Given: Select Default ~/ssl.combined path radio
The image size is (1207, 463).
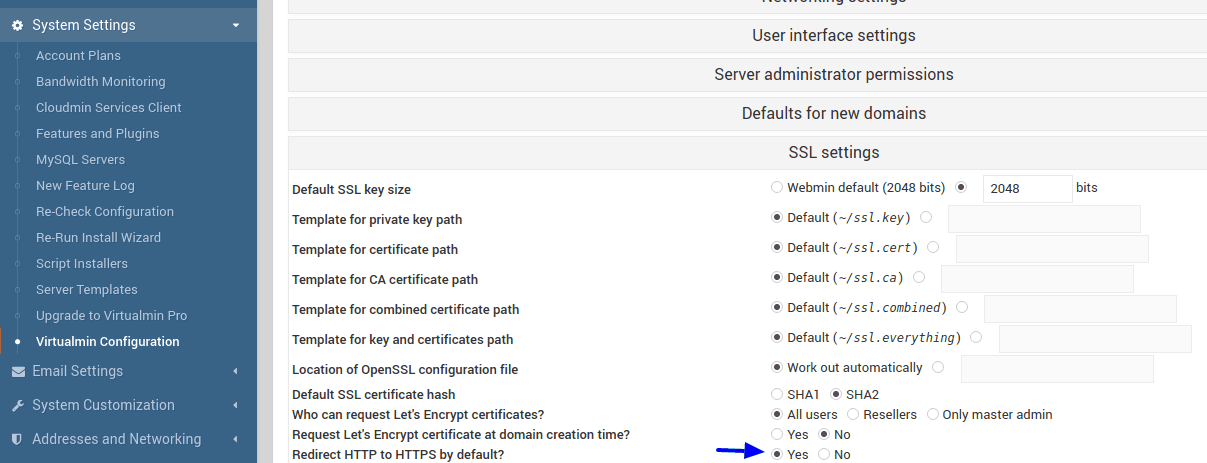Looking at the screenshot, I should coord(777,307).
